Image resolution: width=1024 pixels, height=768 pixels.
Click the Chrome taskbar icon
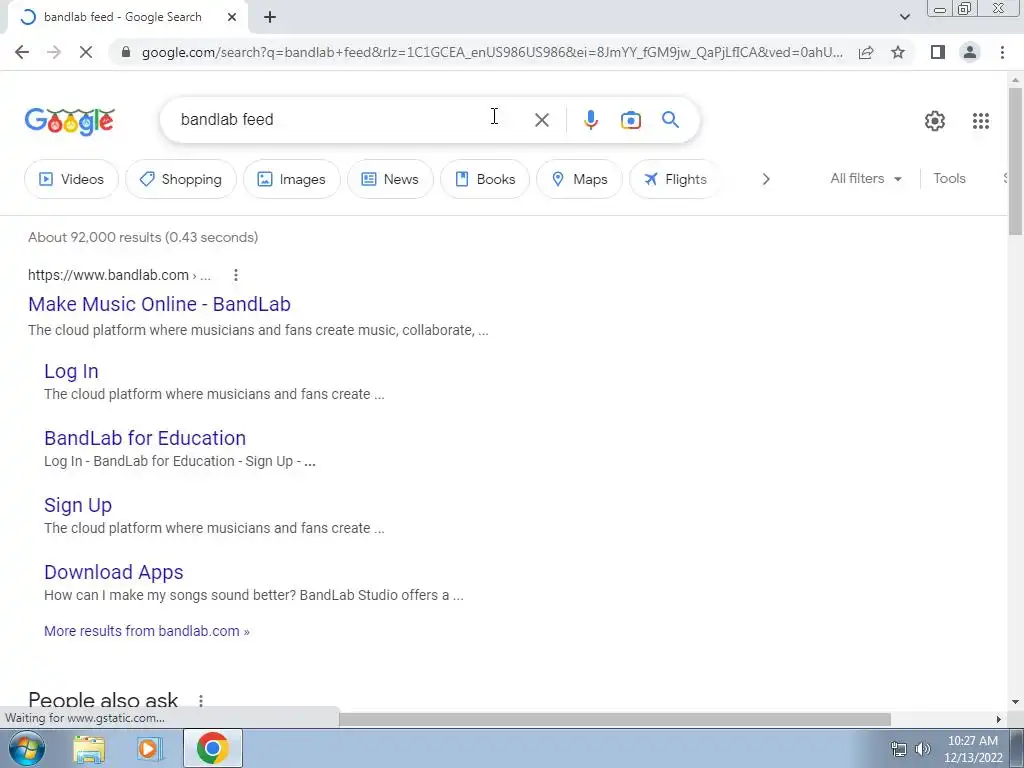(x=212, y=748)
